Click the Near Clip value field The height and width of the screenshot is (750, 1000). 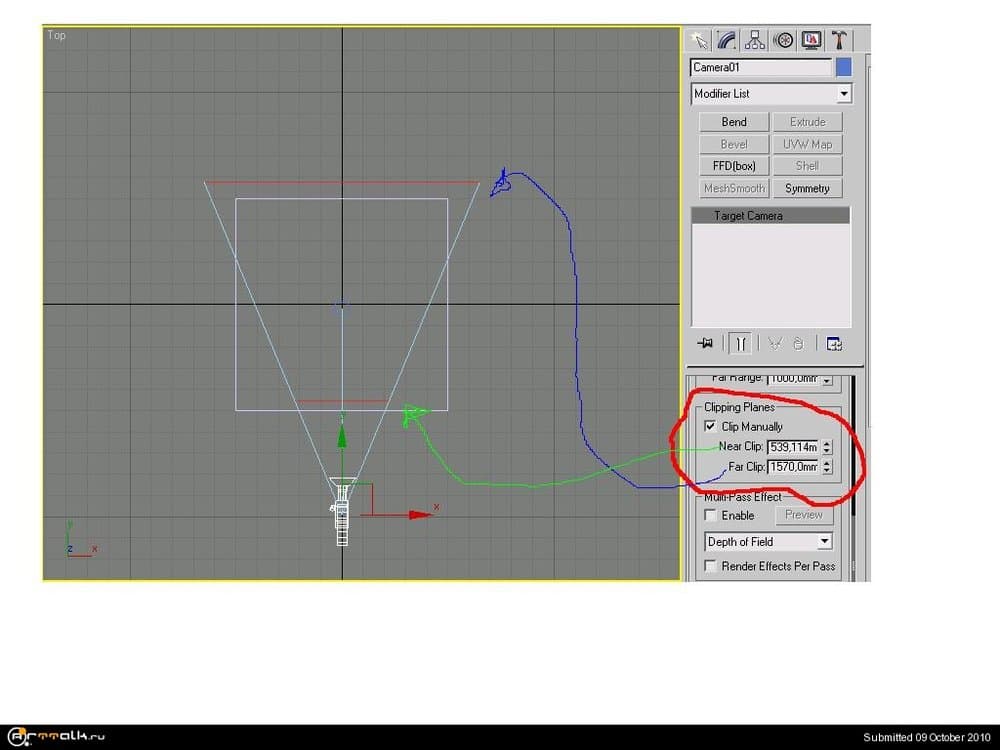click(793, 447)
